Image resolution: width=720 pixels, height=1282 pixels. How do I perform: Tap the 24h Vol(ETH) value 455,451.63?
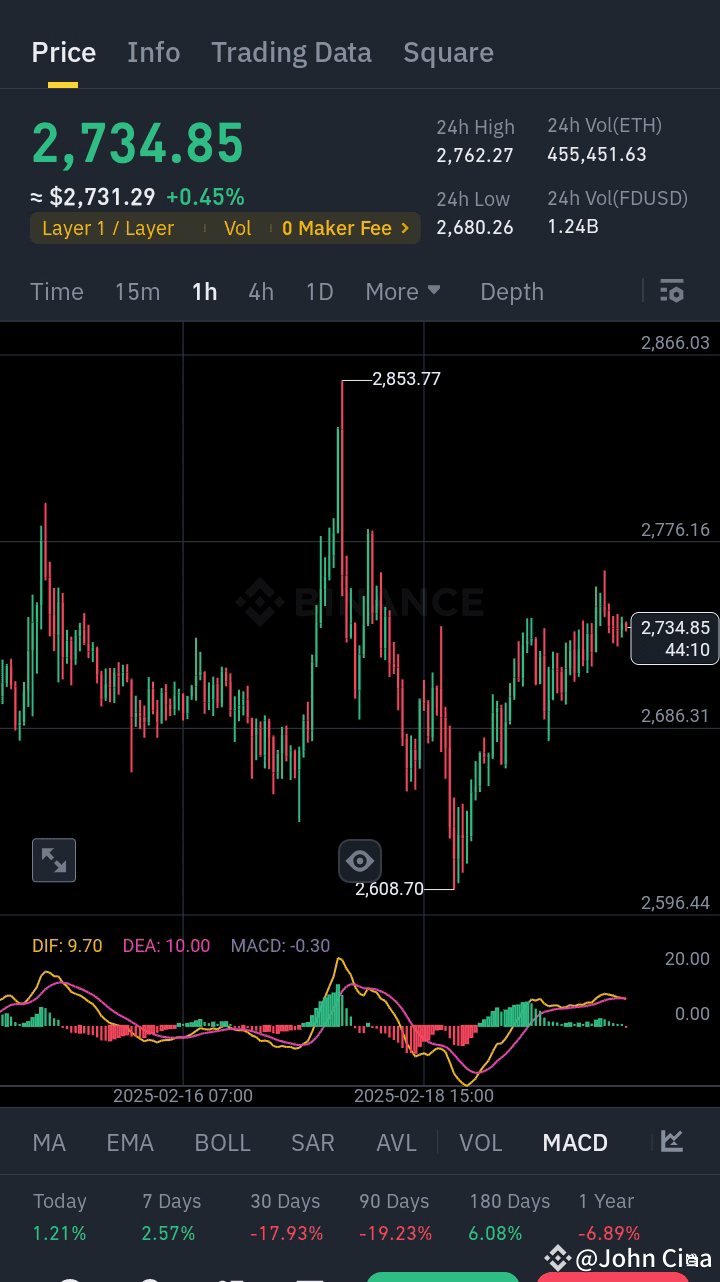(597, 154)
